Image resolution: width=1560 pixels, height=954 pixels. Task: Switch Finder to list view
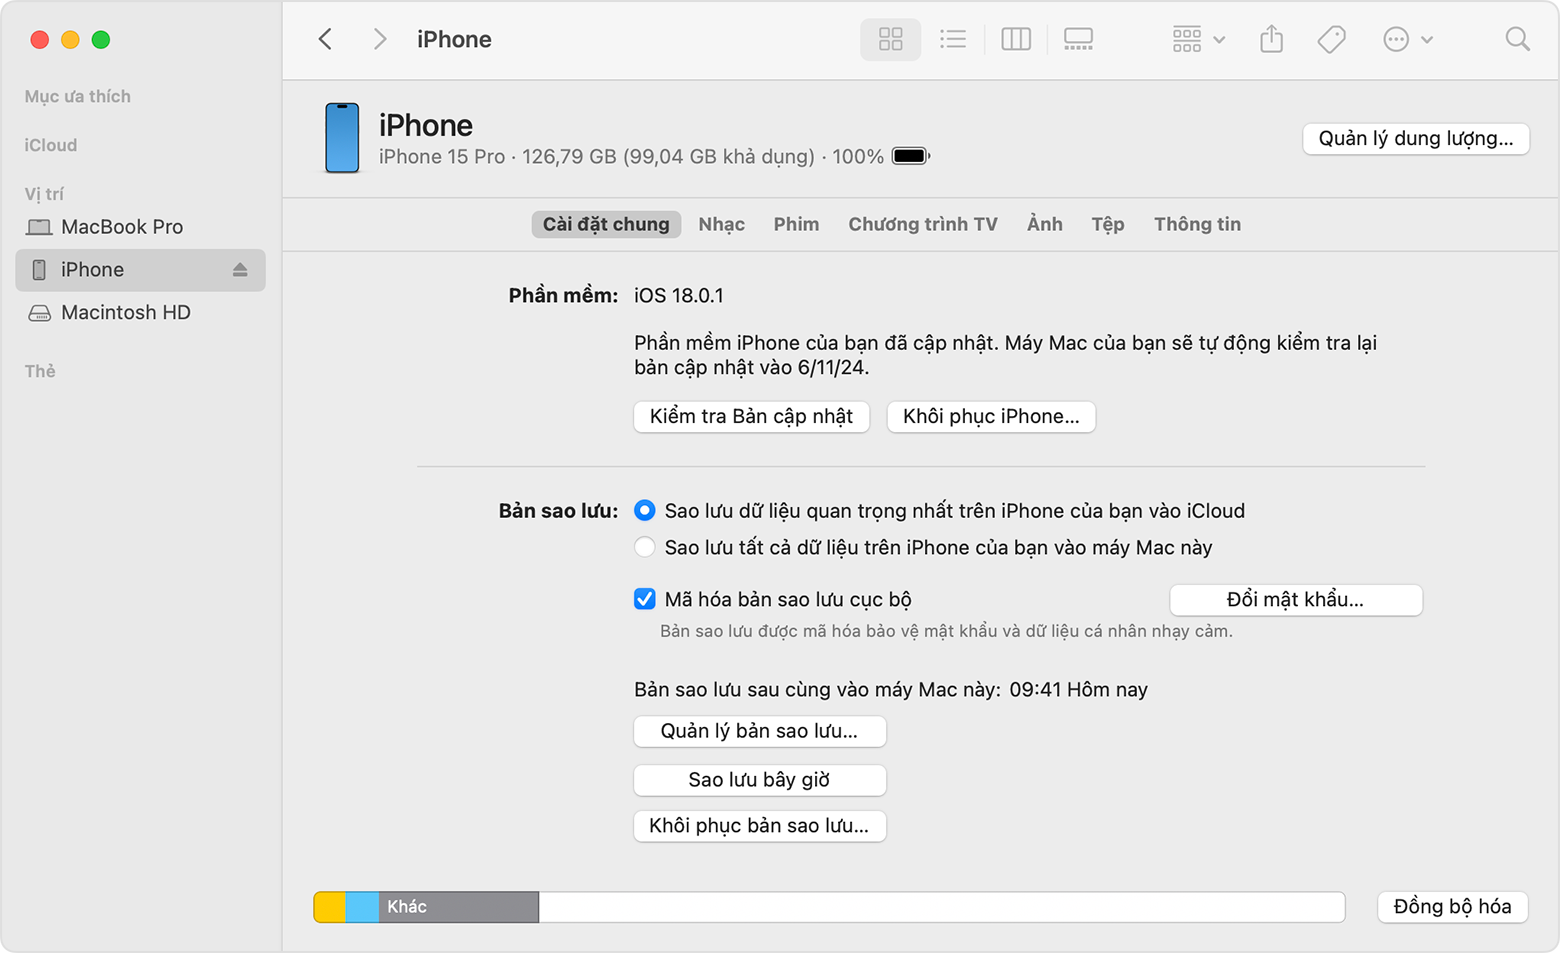click(952, 39)
